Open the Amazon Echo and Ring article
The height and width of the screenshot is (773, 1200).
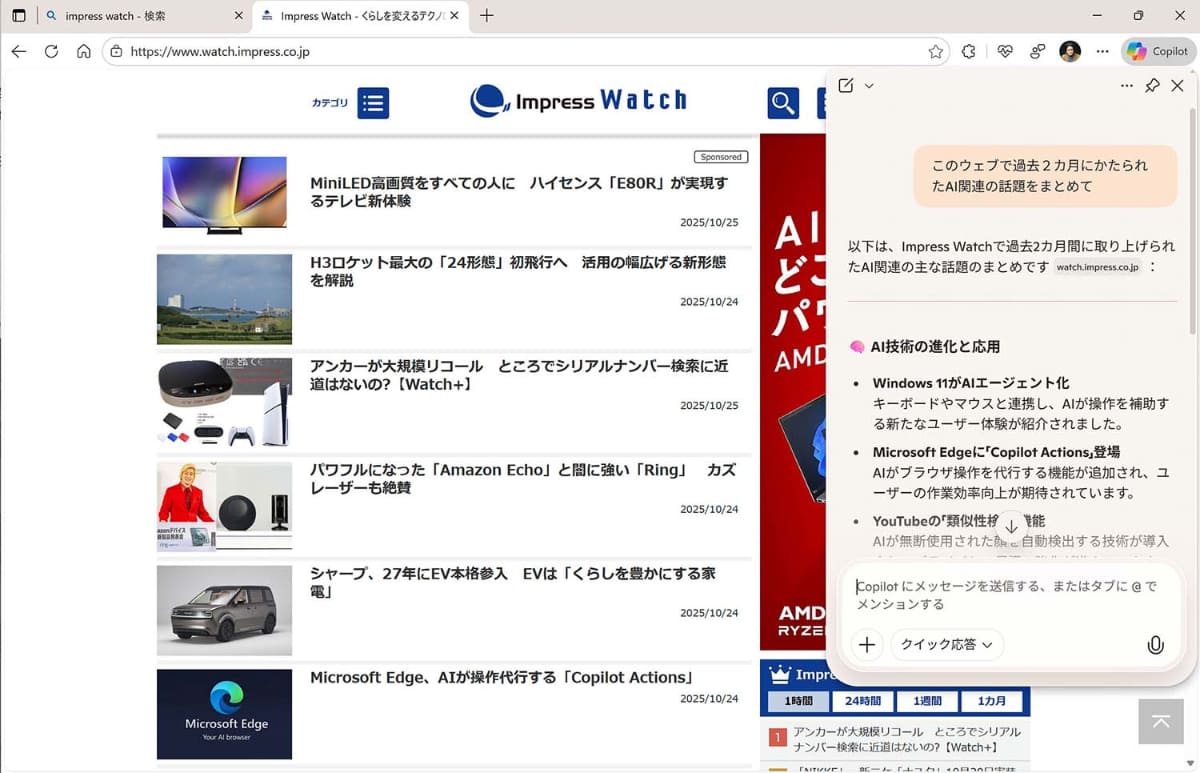coord(523,479)
